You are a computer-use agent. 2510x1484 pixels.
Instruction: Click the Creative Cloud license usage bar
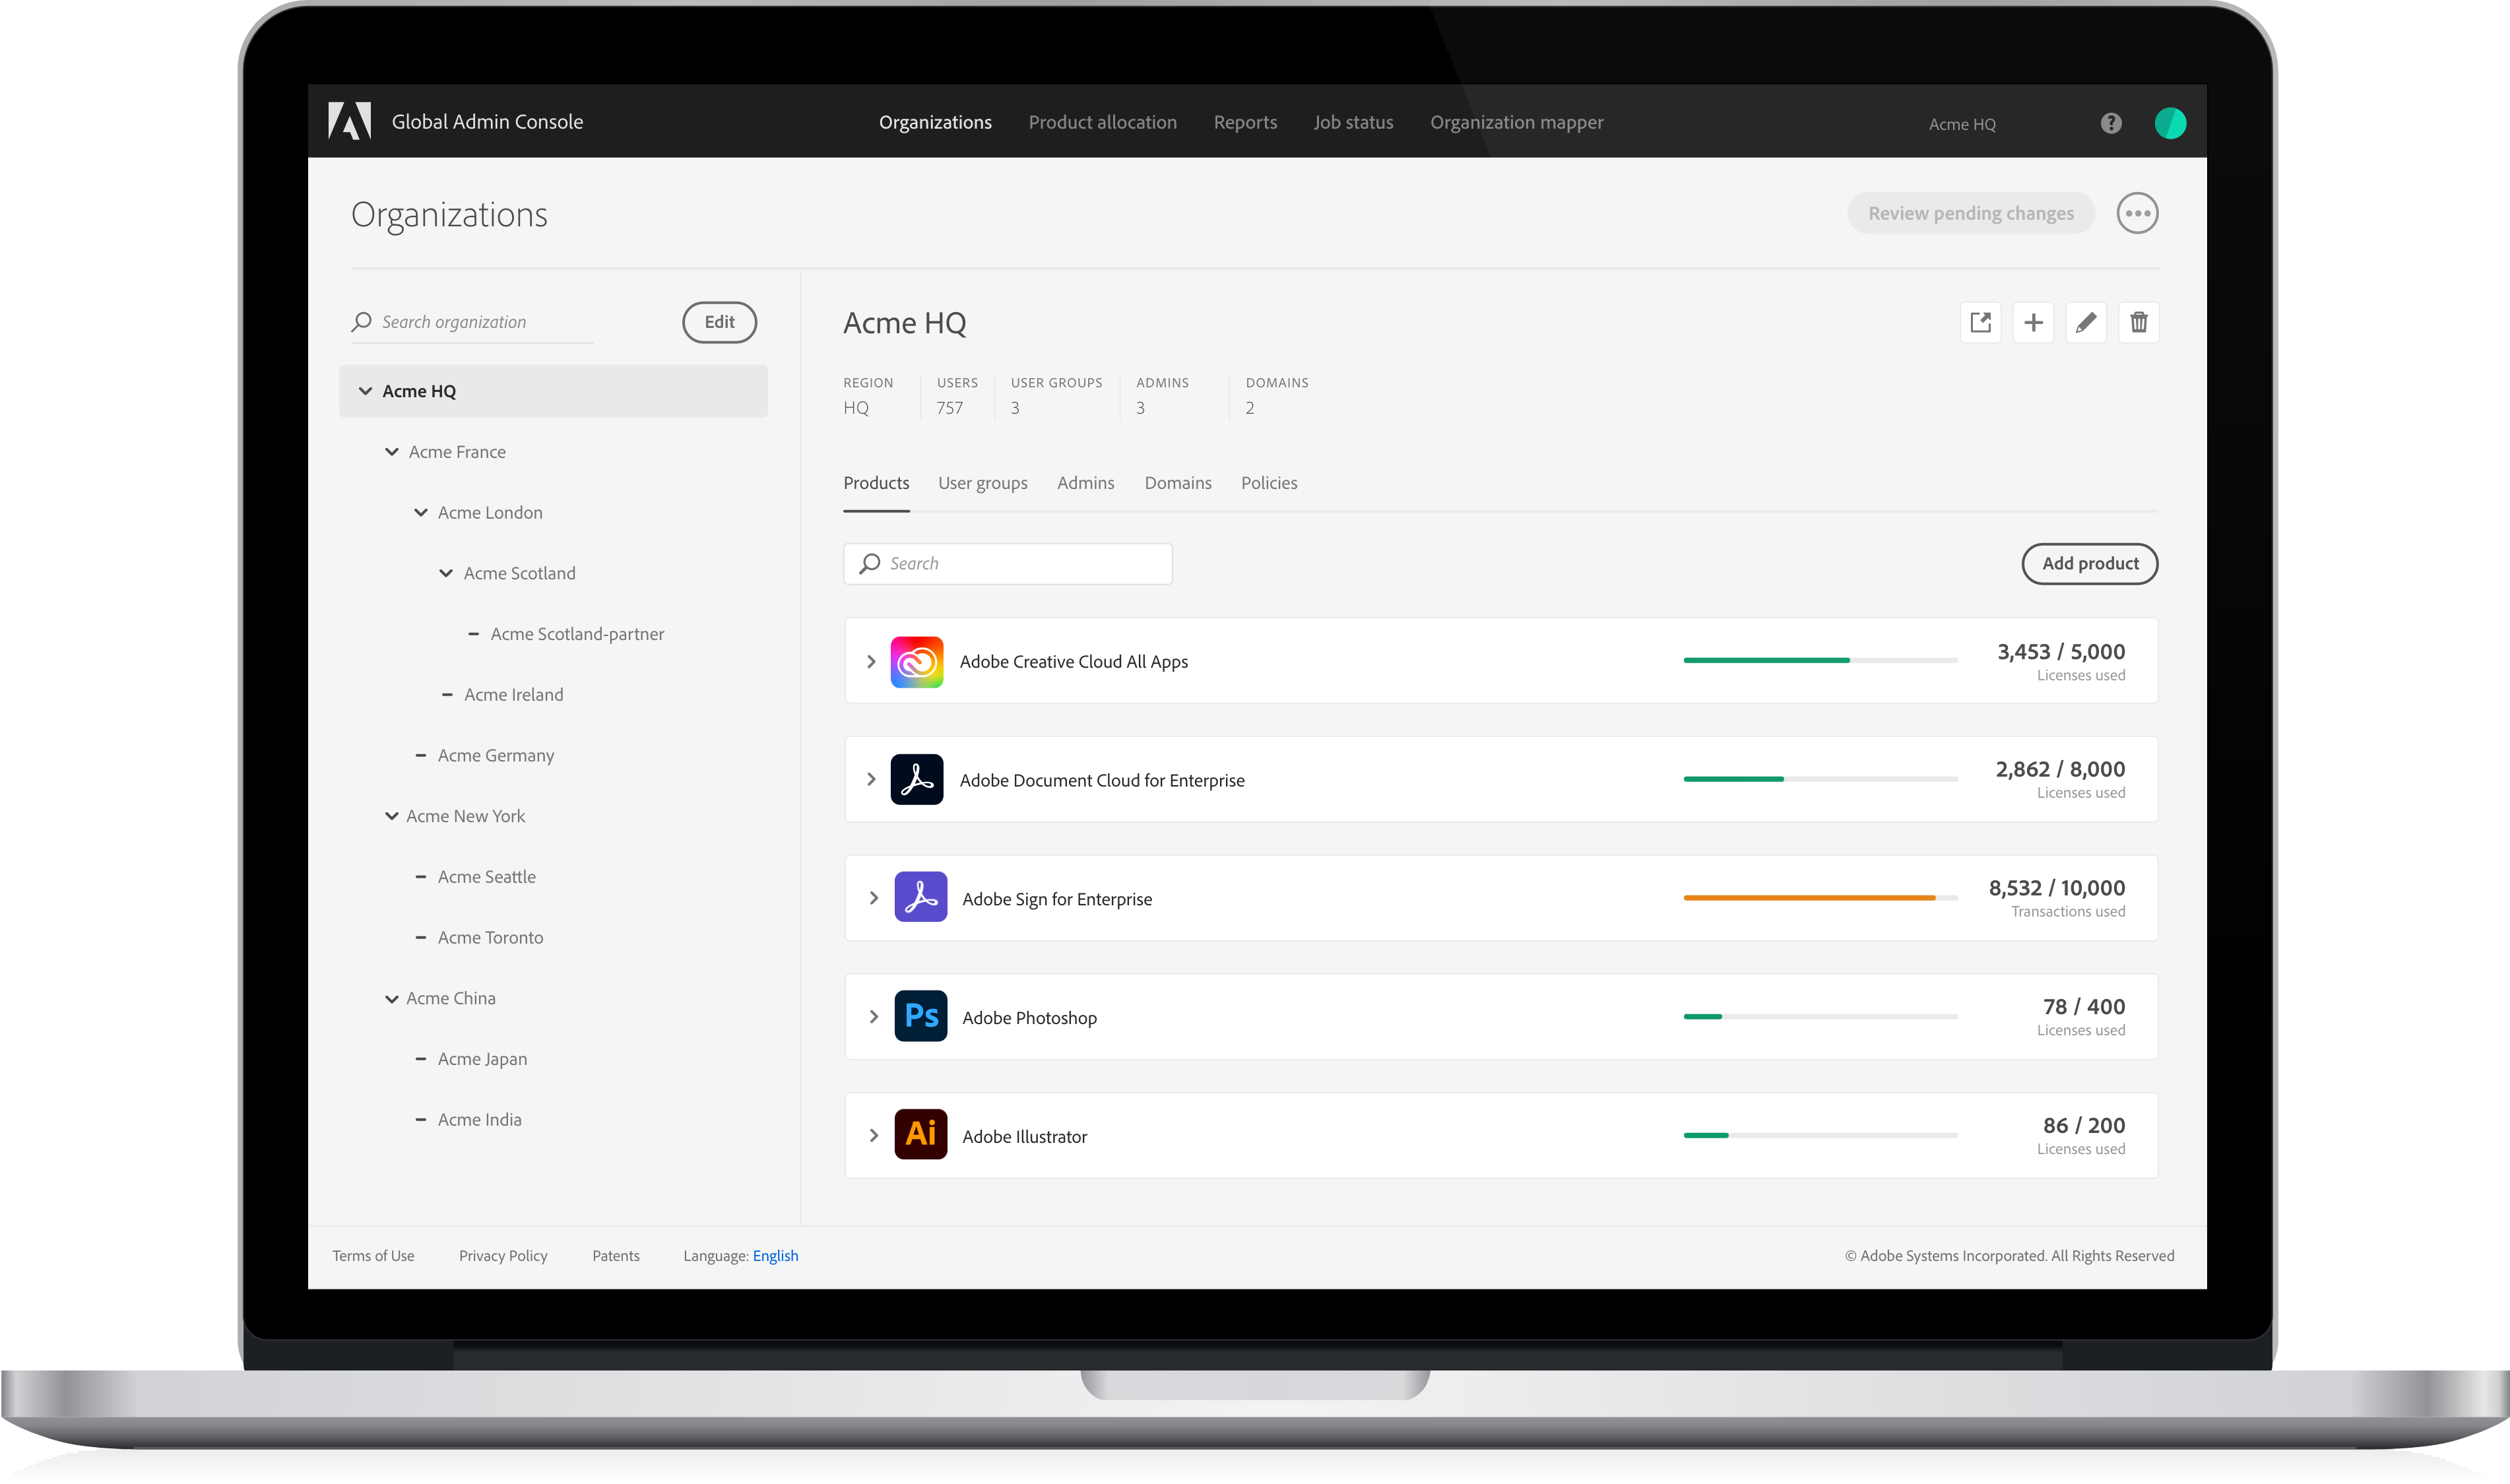1820,660
